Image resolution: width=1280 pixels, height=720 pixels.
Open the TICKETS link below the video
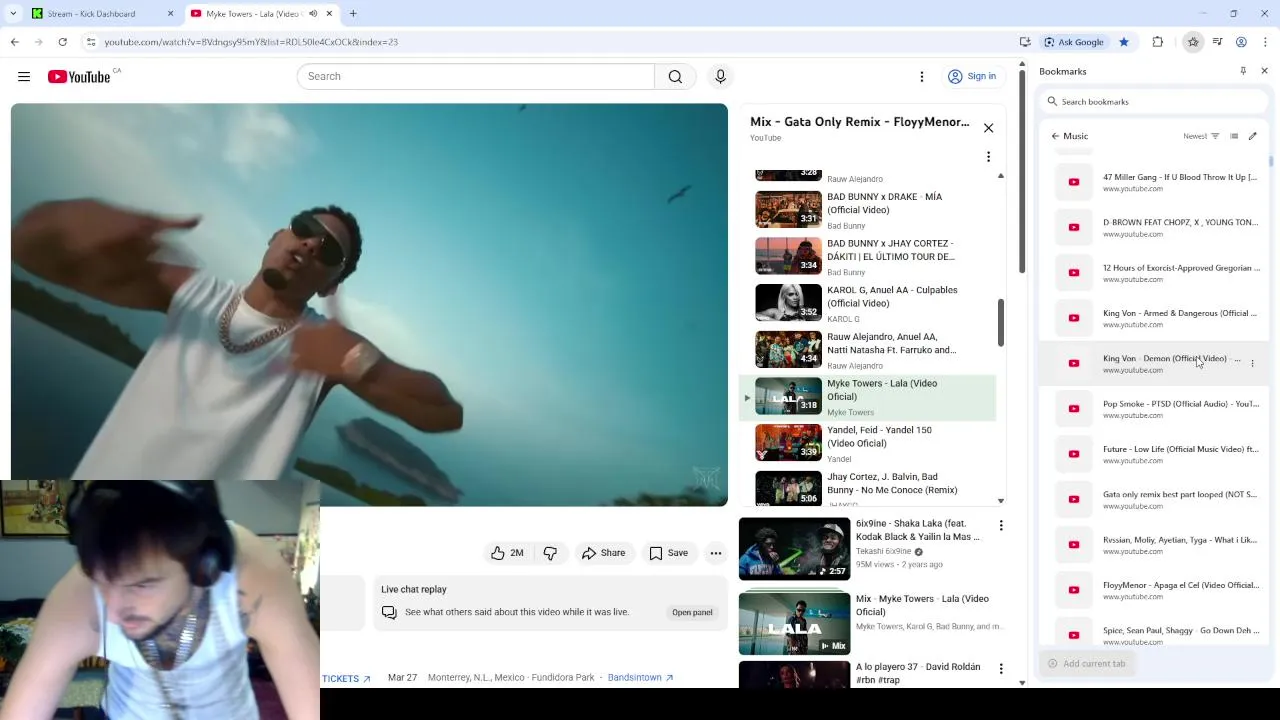pos(346,679)
